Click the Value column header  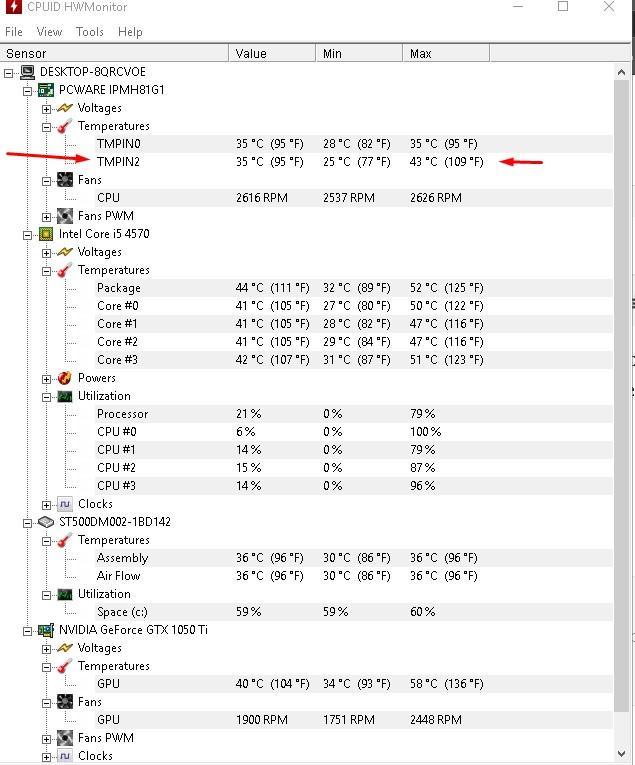(272, 53)
